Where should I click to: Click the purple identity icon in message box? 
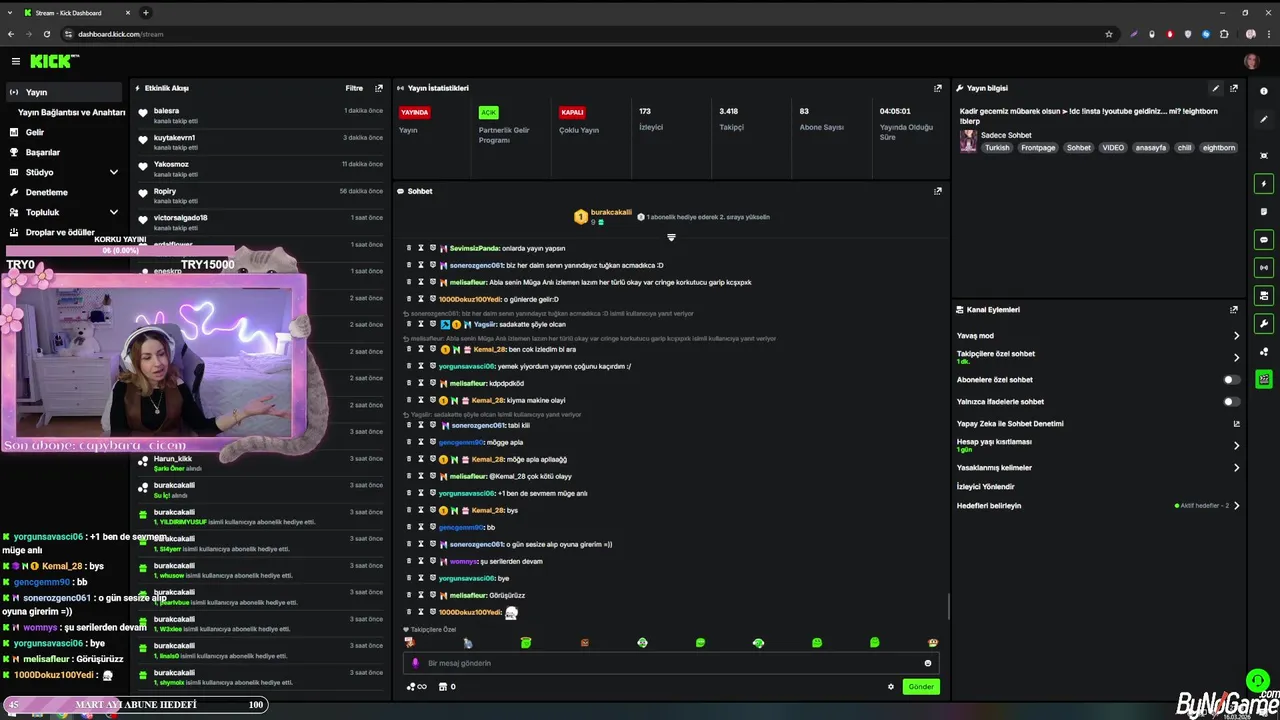click(x=416, y=663)
